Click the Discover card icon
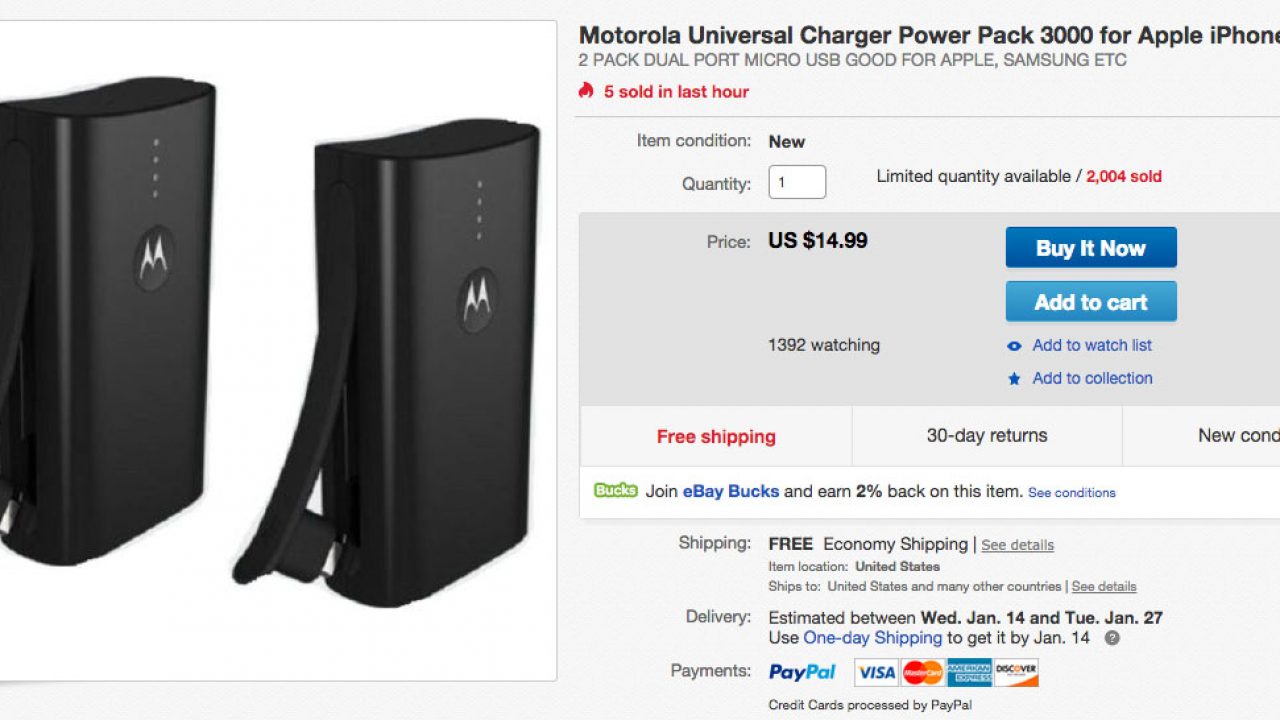This screenshot has width=1280, height=720. (x=1016, y=672)
